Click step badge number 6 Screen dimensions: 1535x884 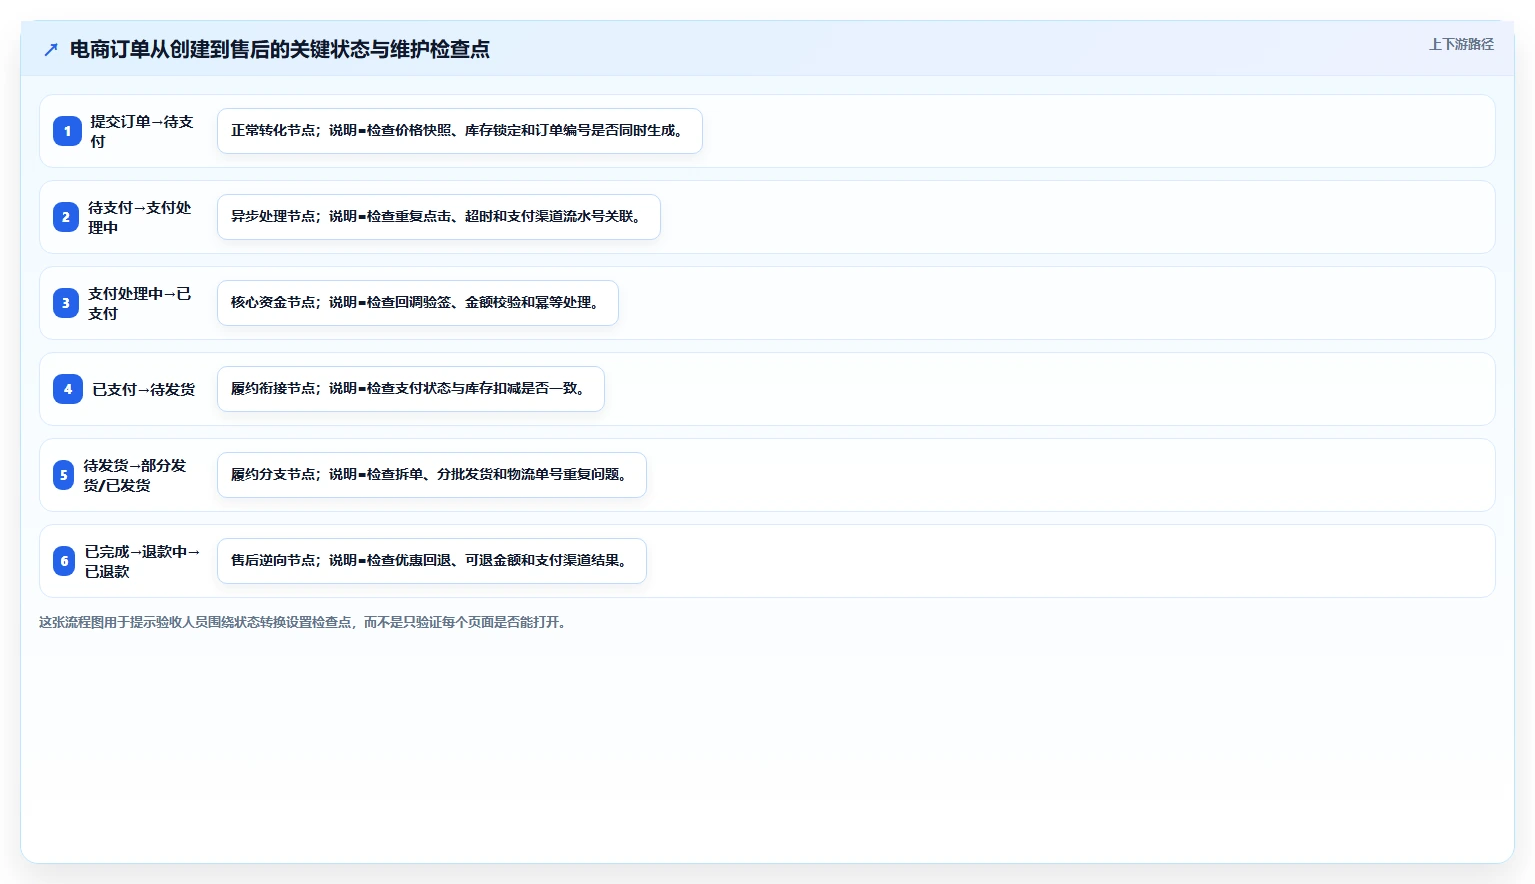pos(64,561)
